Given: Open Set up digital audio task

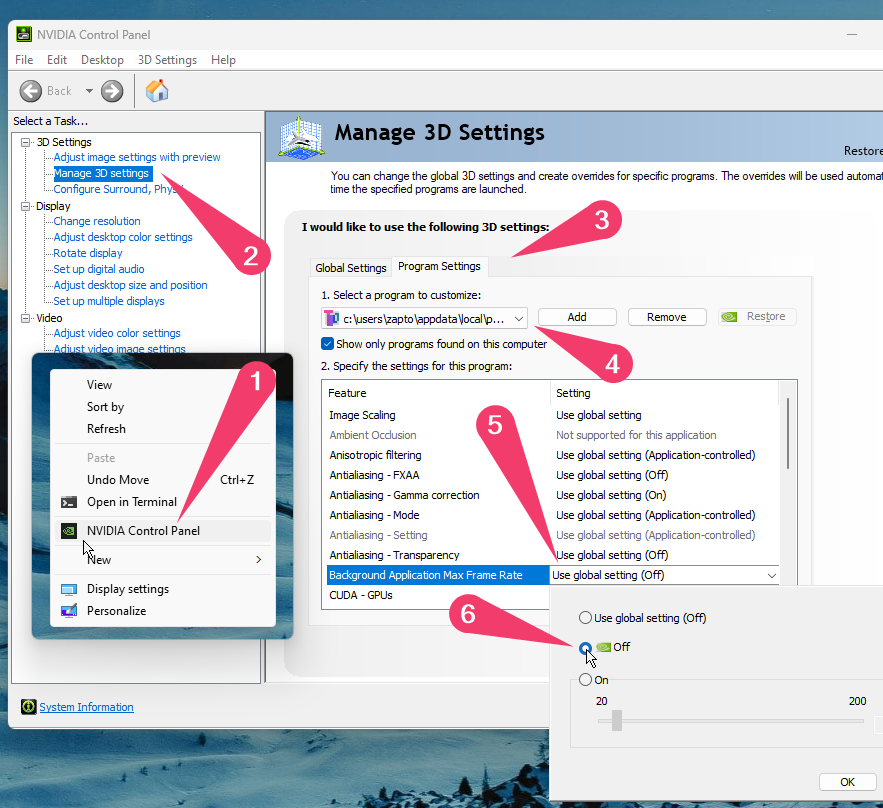Looking at the screenshot, I should (99, 269).
